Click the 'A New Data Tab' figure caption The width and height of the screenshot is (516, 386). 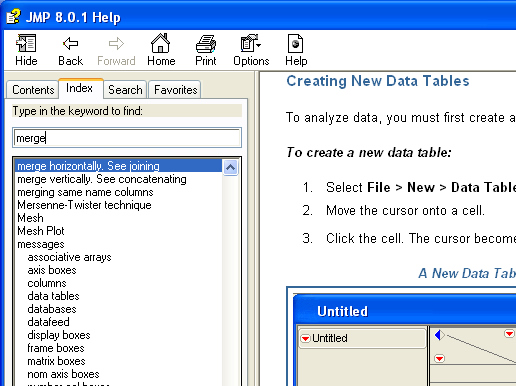point(467,273)
